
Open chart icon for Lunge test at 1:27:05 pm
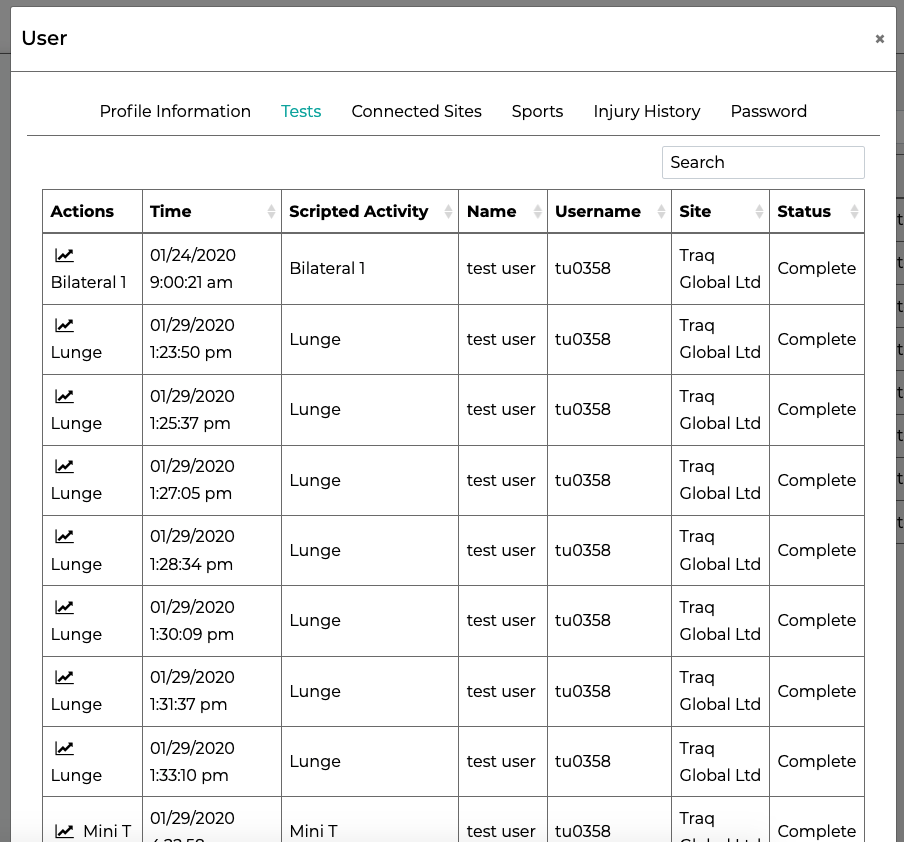coord(64,466)
